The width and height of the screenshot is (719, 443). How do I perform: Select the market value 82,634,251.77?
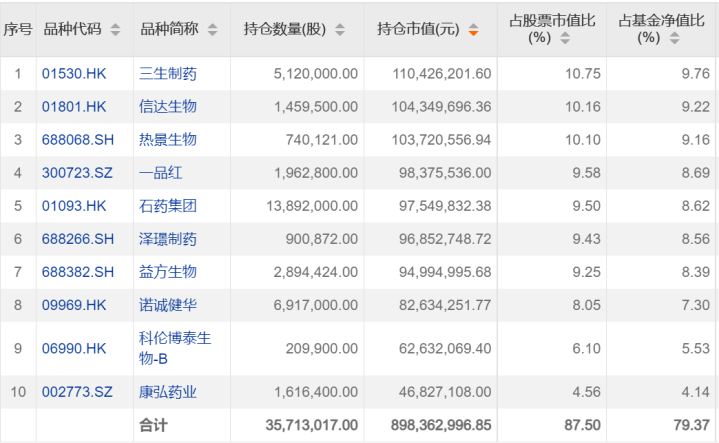point(445,305)
